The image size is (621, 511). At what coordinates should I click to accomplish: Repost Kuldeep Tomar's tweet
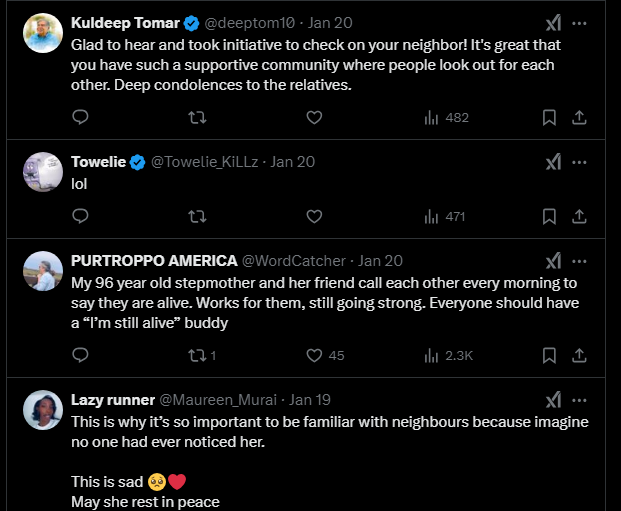[197, 117]
